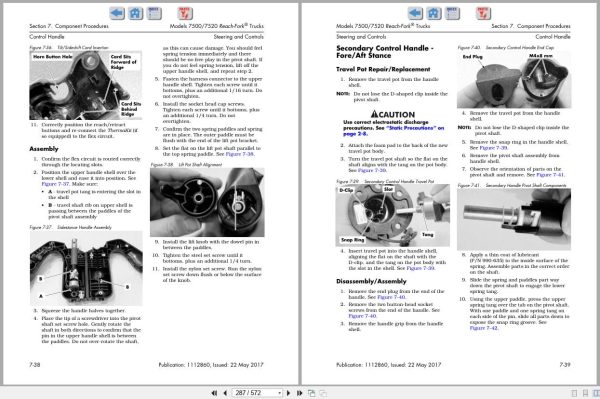Viewport: 600px width, 399px height.
Task: Switch to single page view icon
Action: [x=574, y=393]
